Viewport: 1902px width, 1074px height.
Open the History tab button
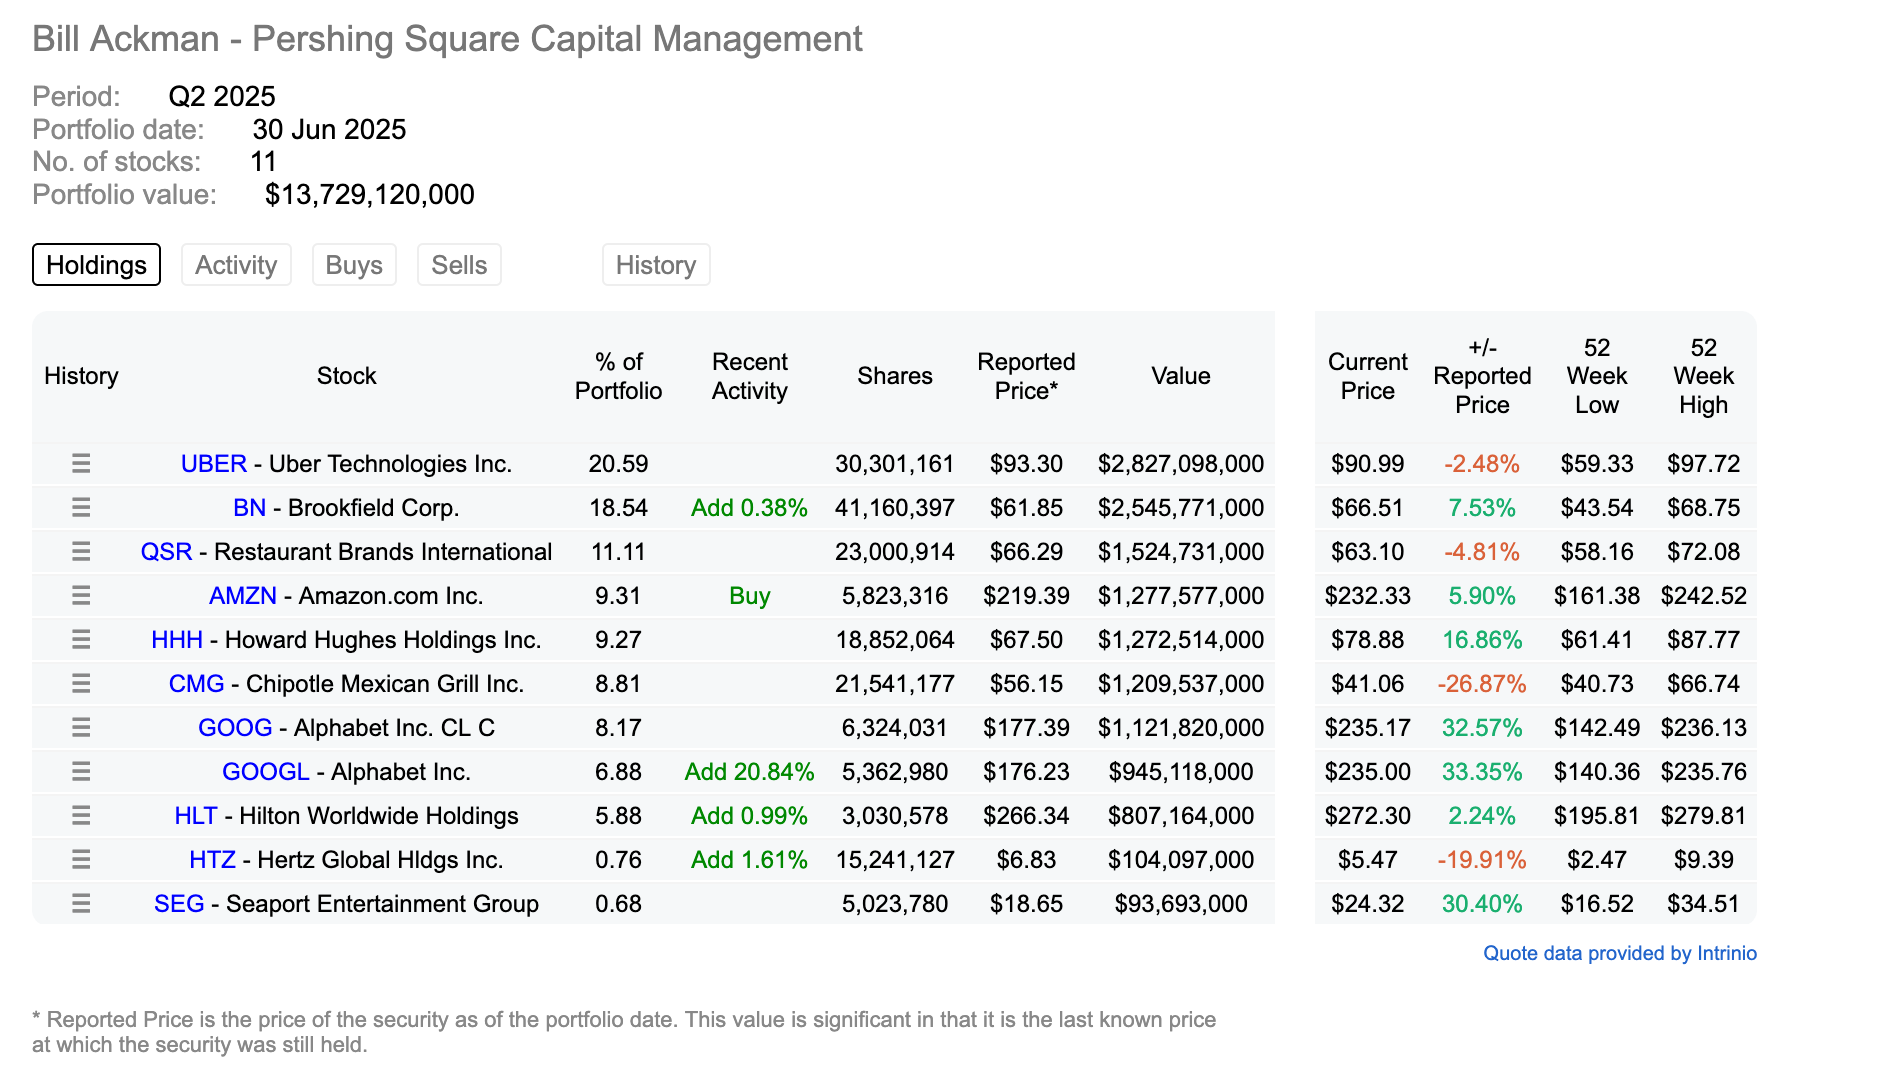[656, 265]
